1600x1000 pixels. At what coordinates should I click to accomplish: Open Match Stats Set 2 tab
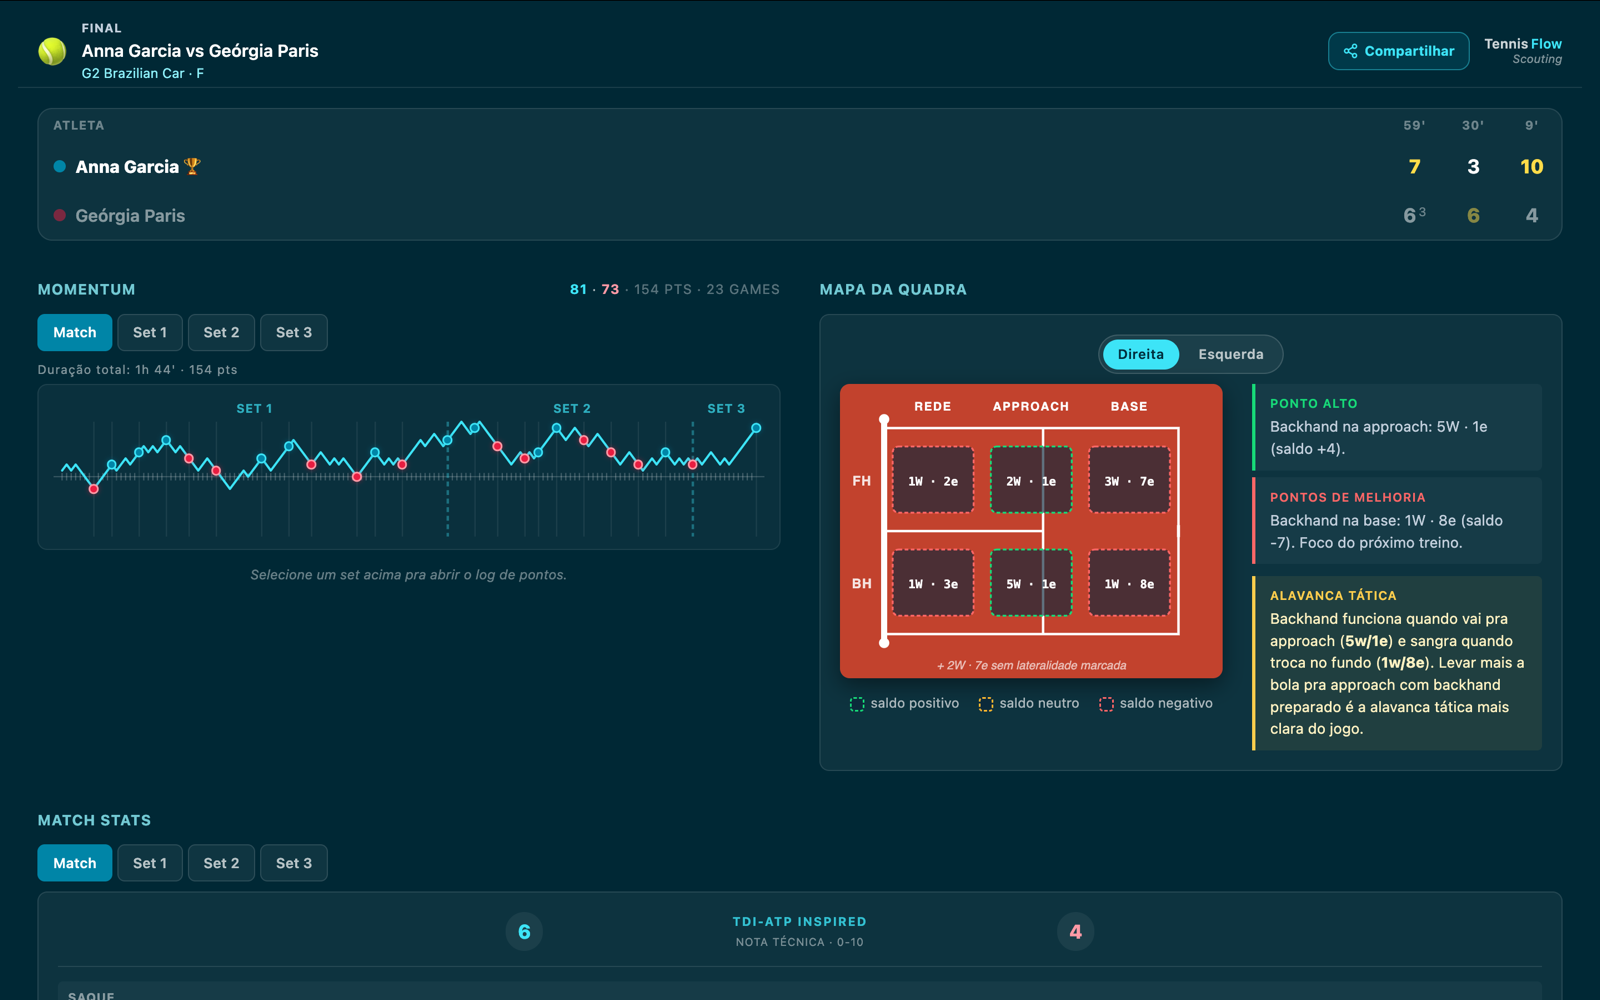coord(221,863)
